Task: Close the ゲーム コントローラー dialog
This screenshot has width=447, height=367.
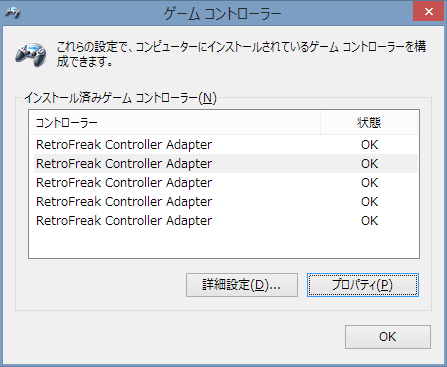Action: [x=429, y=12]
